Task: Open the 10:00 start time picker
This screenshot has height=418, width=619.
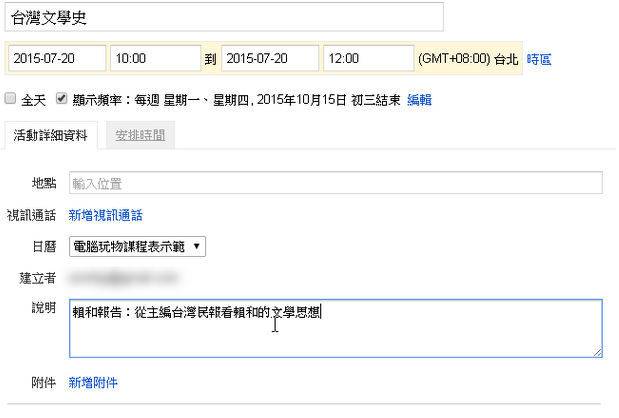Action: [155, 59]
